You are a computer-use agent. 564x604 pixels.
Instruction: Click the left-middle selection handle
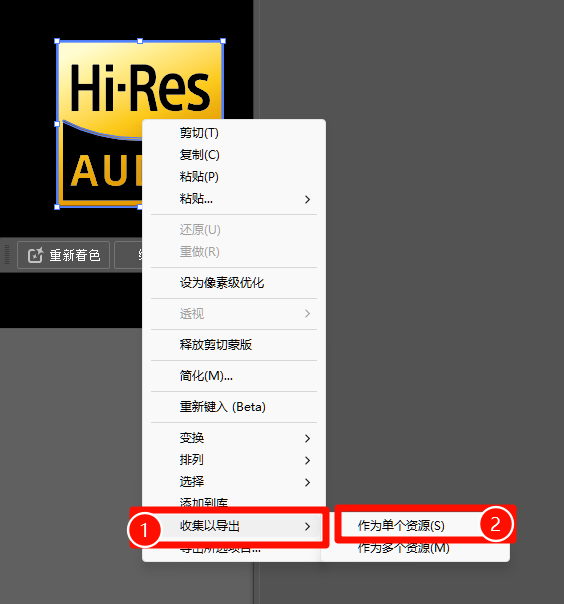coord(57,124)
